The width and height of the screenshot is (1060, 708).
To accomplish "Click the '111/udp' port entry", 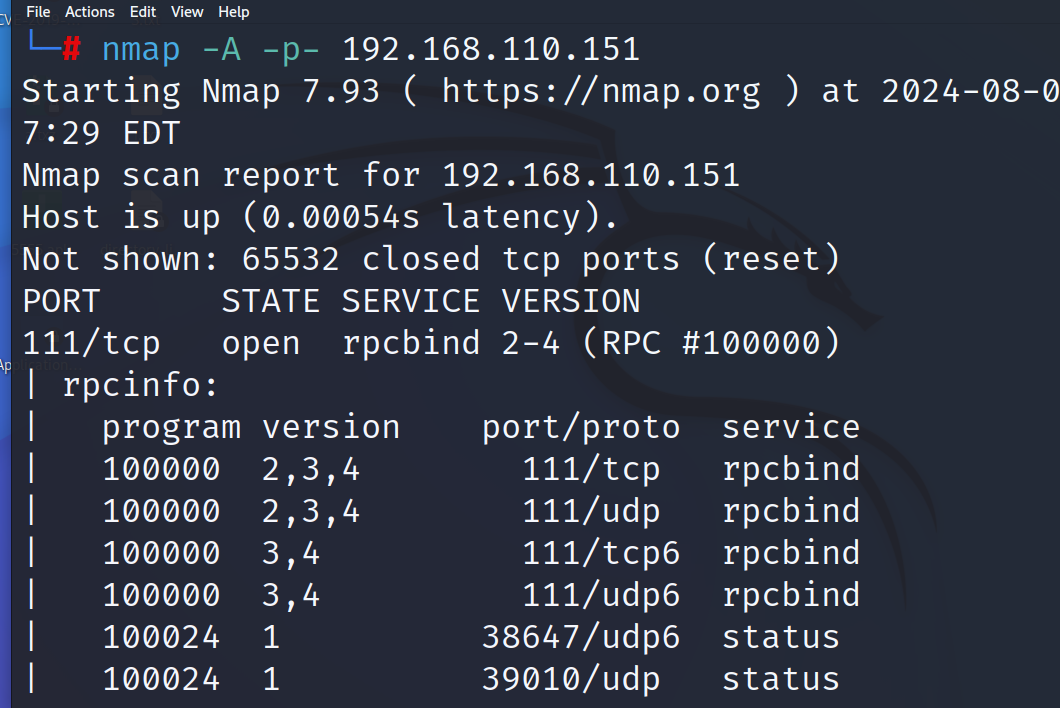I will [591, 511].
